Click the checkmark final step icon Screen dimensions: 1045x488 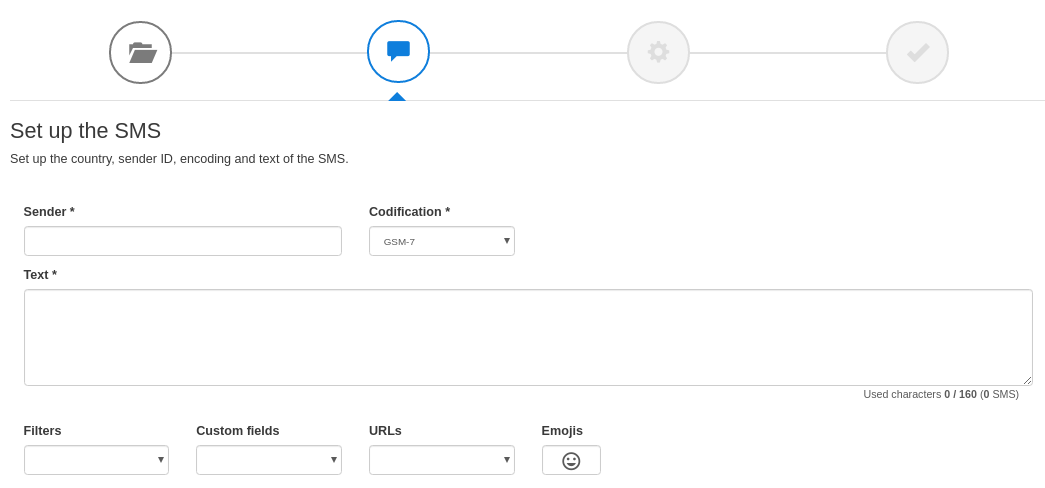tap(917, 52)
